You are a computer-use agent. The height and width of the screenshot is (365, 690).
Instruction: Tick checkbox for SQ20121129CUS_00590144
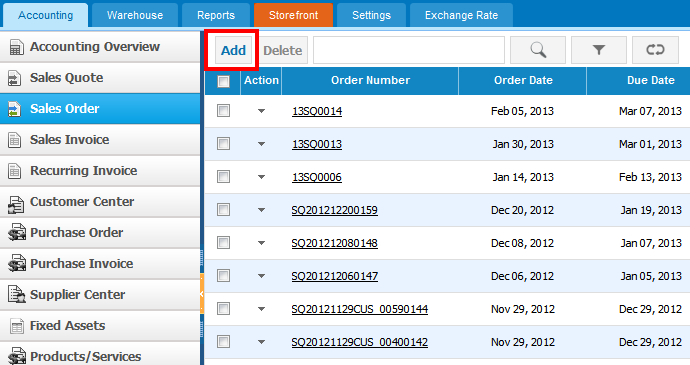click(x=224, y=309)
